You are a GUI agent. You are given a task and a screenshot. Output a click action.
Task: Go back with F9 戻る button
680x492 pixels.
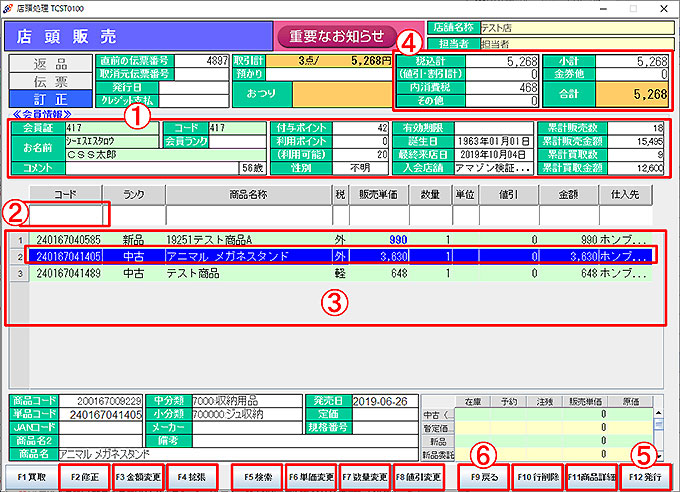(x=483, y=478)
